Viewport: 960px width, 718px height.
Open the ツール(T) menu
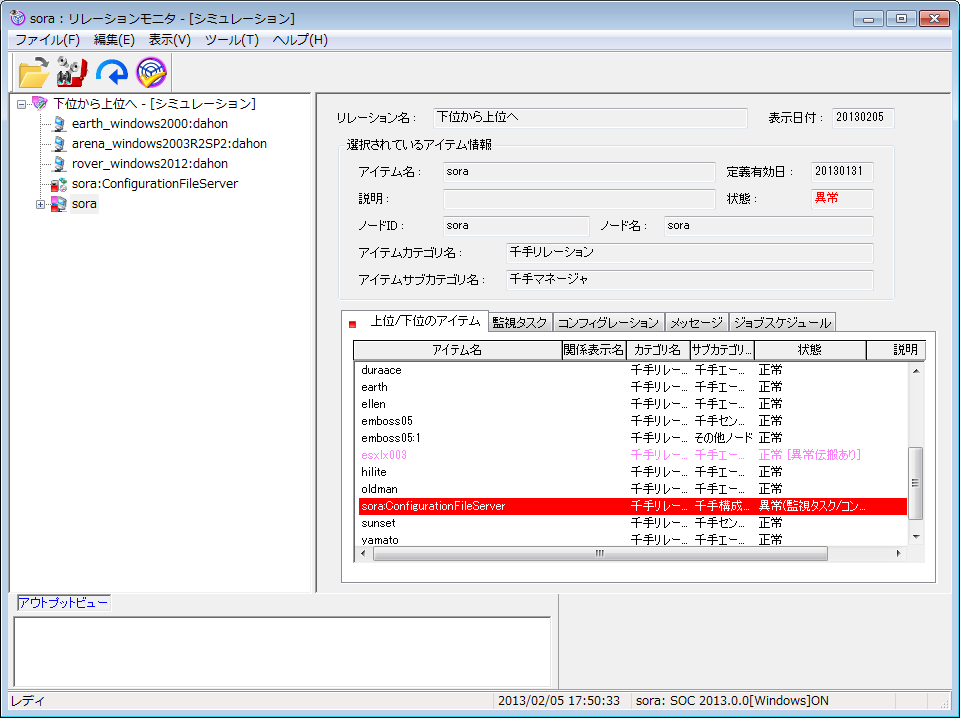click(231, 40)
